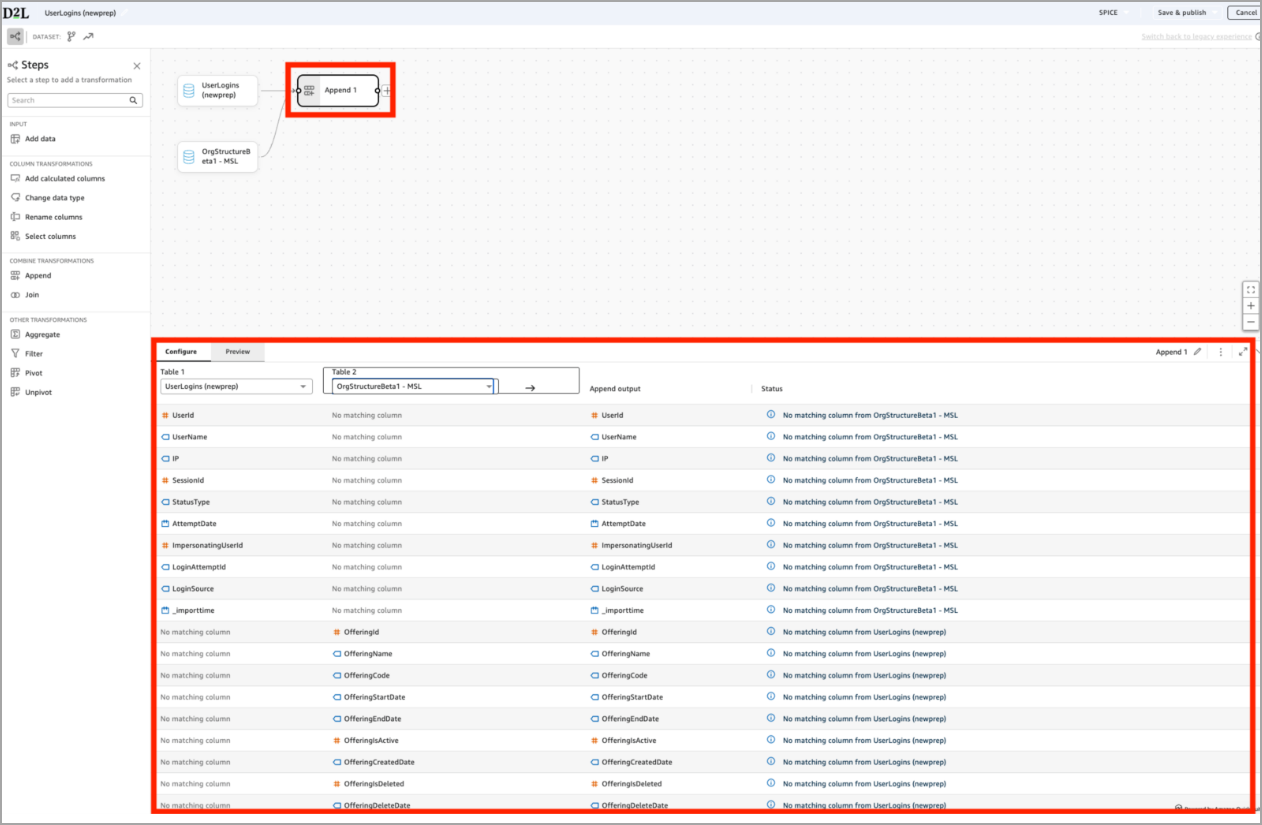Screen dimensions: 1262x825
Task: Select the OrgStructureBeta1 - MSL node
Action: (217, 156)
